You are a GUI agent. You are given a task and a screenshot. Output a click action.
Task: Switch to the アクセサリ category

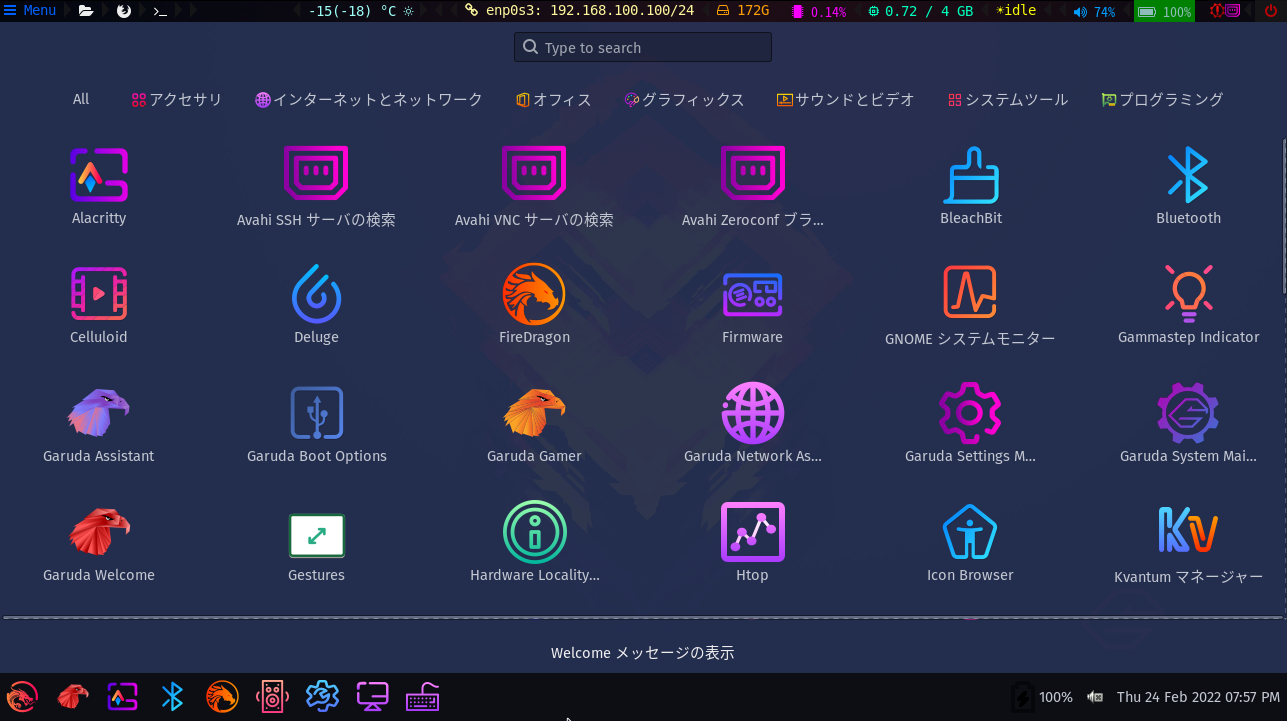177,99
